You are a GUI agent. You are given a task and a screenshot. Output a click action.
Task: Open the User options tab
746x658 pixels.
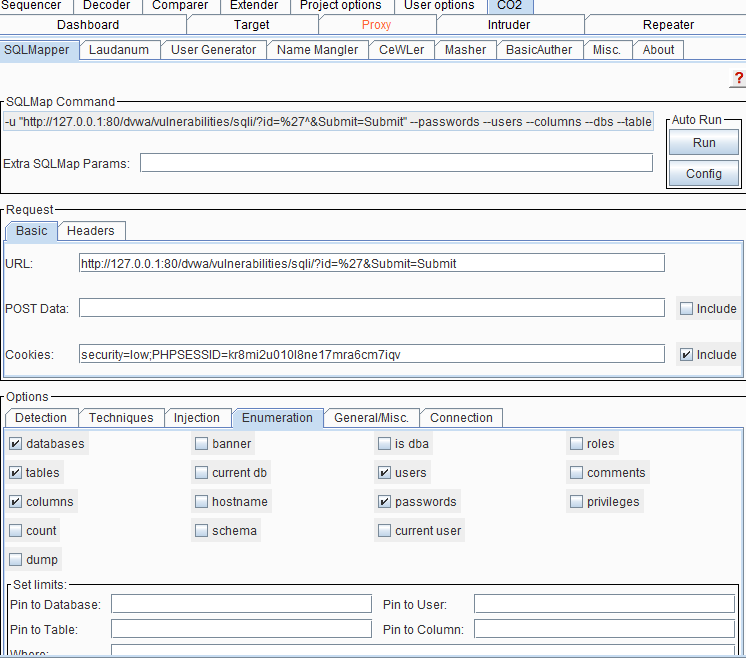[439, 5]
